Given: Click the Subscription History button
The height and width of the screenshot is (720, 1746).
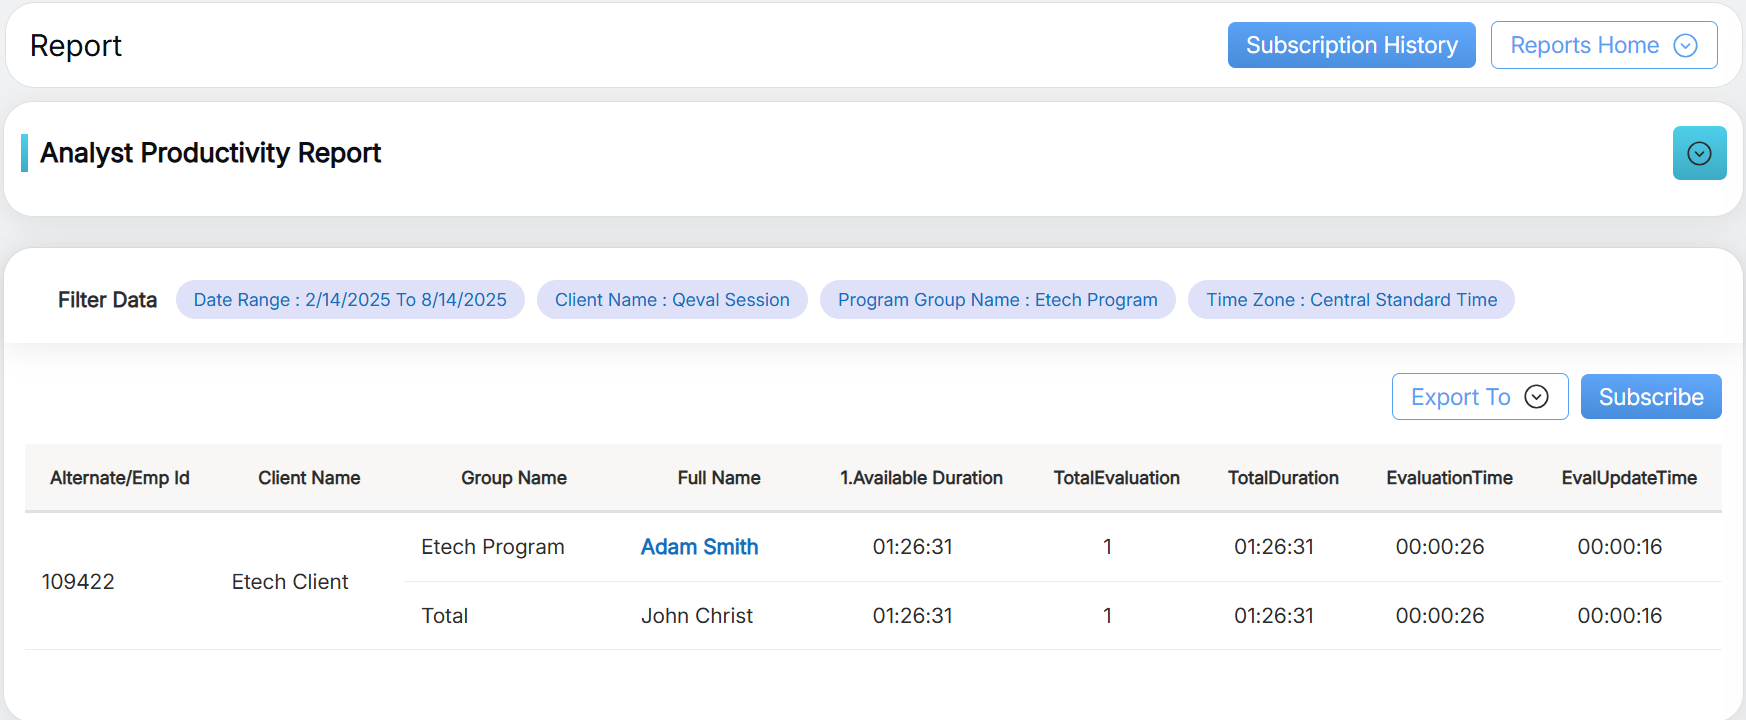Looking at the screenshot, I should (1351, 45).
